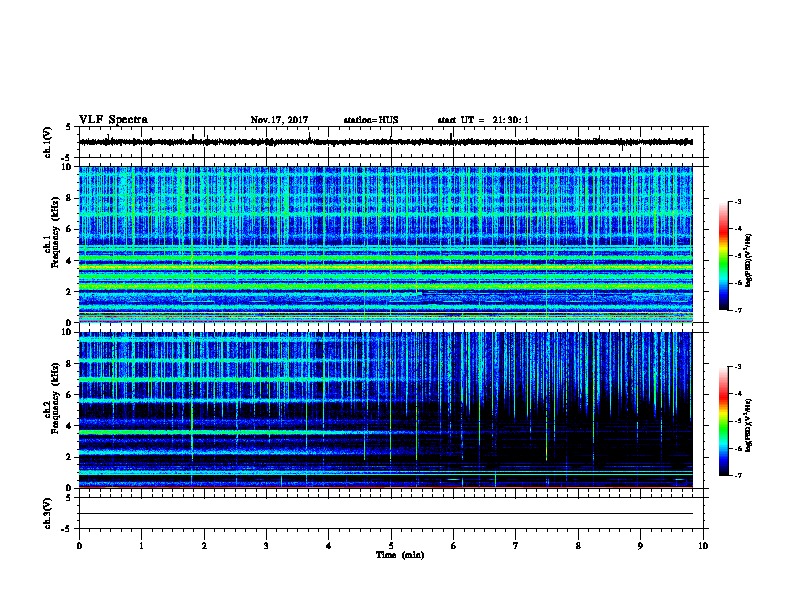Click the ch.1 color bar "-5" tick value
This screenshot has height=612, width=792.
click(738, 256)
